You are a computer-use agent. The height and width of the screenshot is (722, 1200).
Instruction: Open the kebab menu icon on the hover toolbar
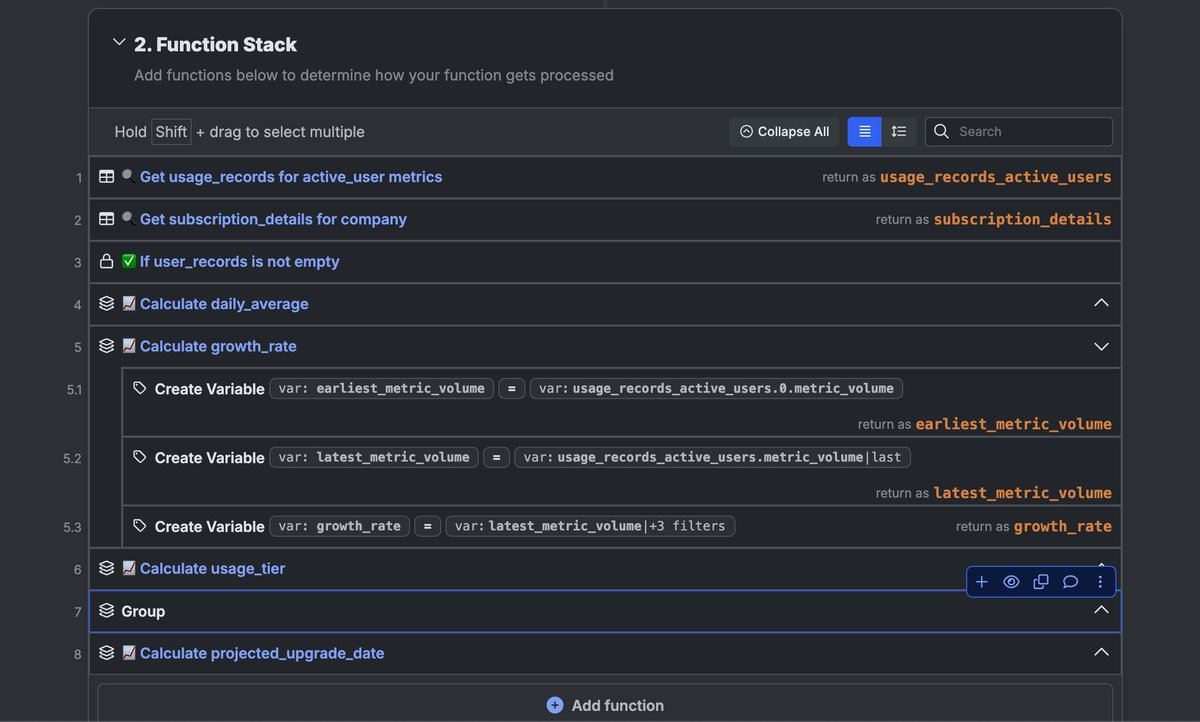[x=1100, y=581]
